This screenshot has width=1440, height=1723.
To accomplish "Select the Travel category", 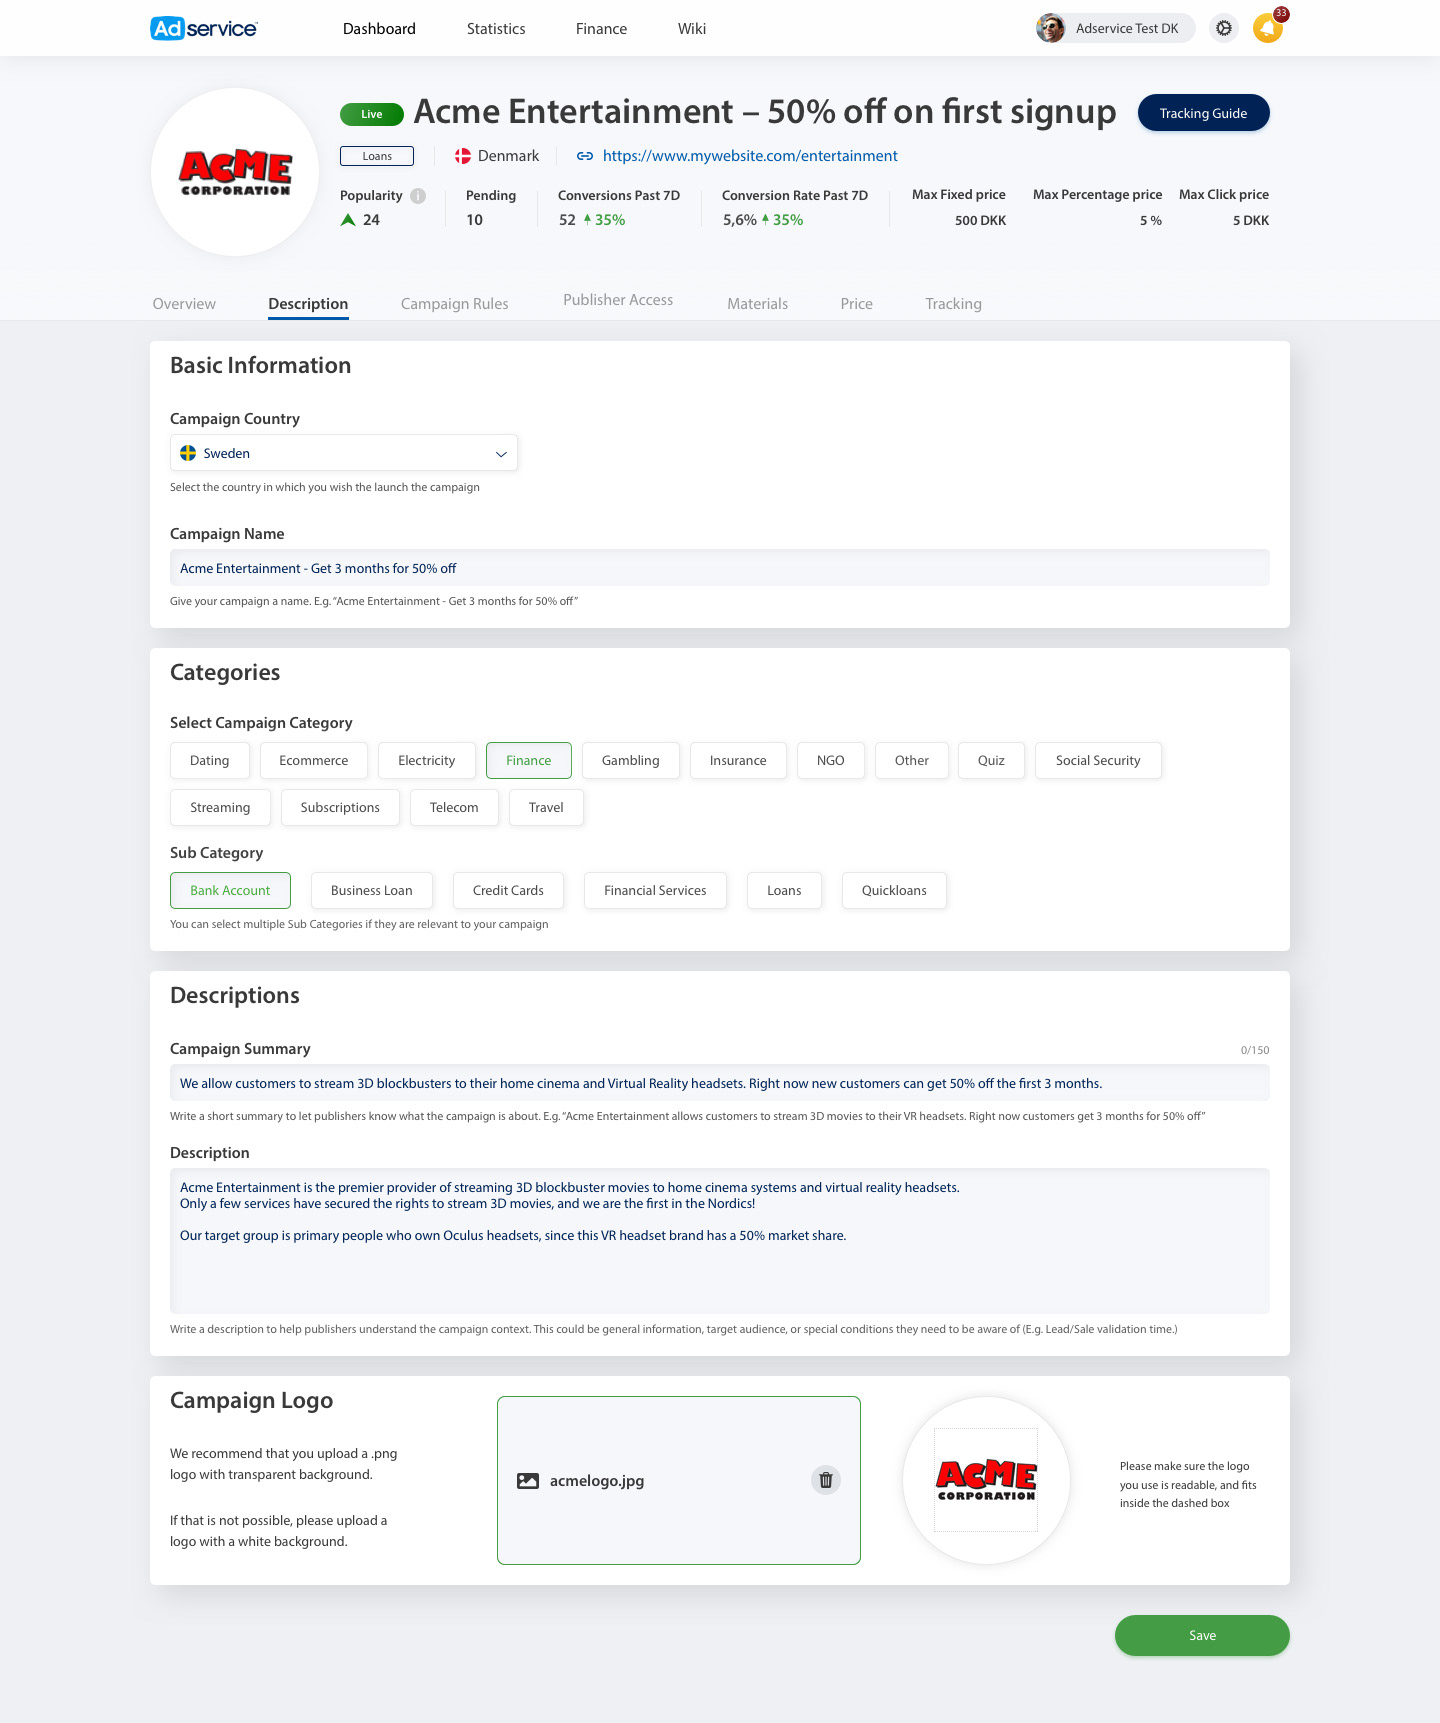I will tap(546, 808).
